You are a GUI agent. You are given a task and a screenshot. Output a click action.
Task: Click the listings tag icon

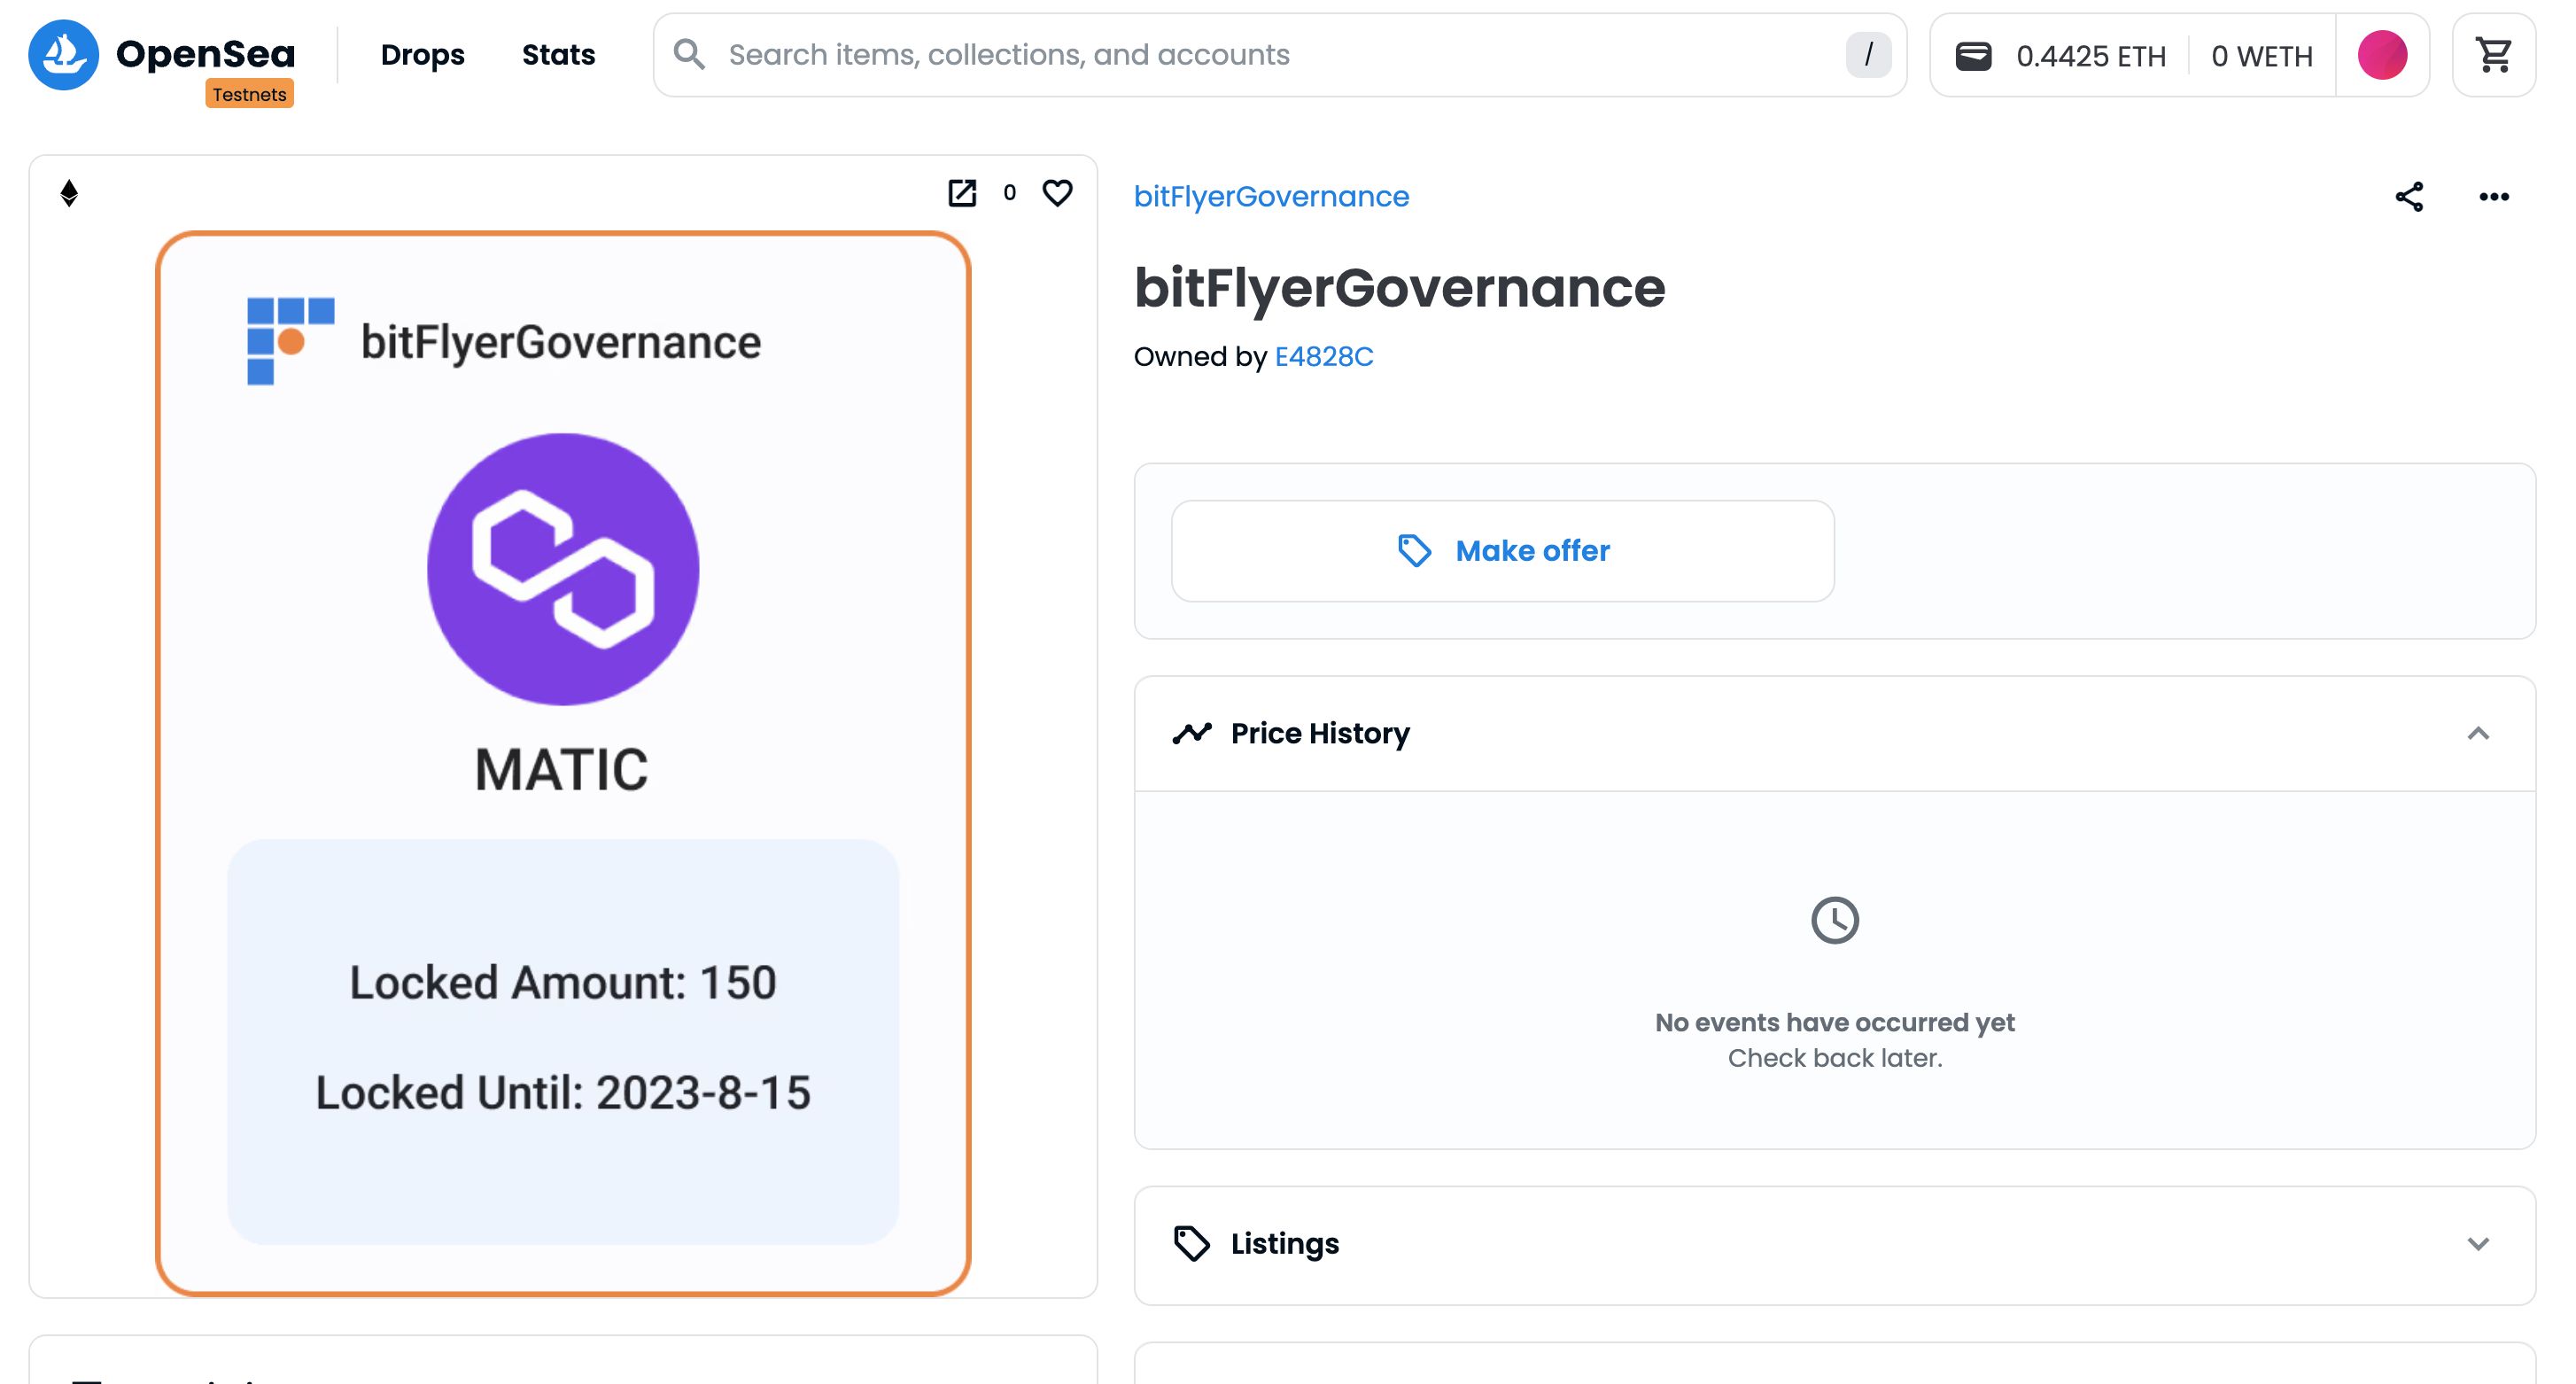tap(1191, 1242)
